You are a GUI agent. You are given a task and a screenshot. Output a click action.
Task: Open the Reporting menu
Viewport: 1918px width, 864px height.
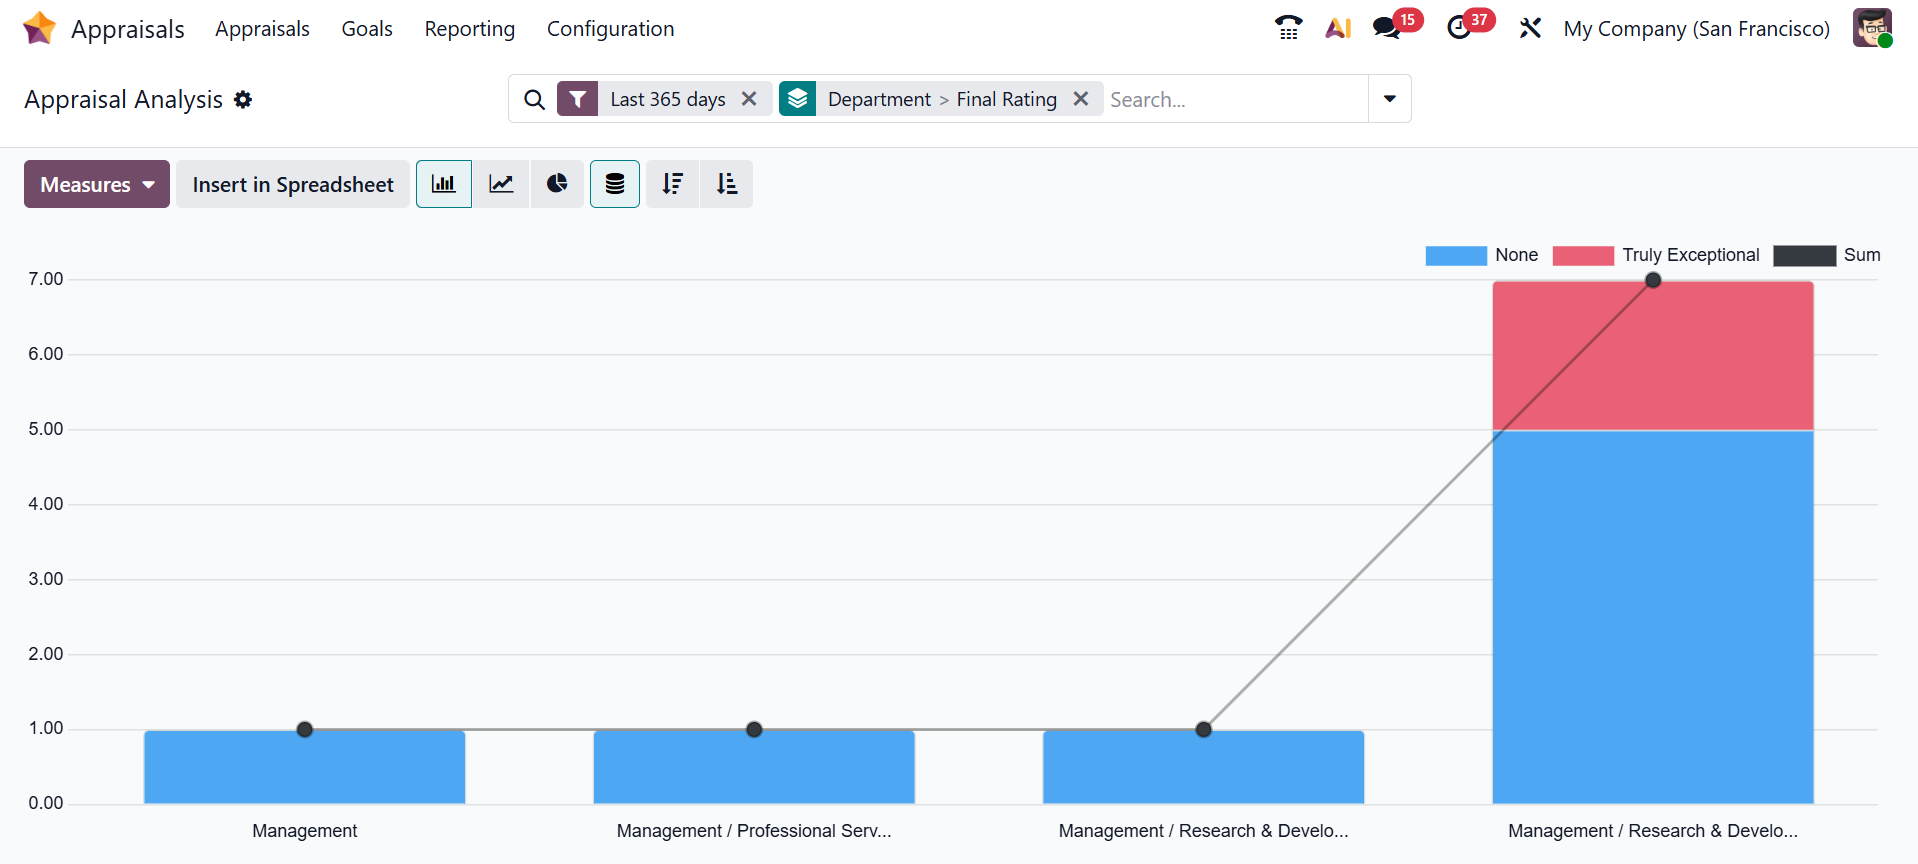(x=469, y=29)
